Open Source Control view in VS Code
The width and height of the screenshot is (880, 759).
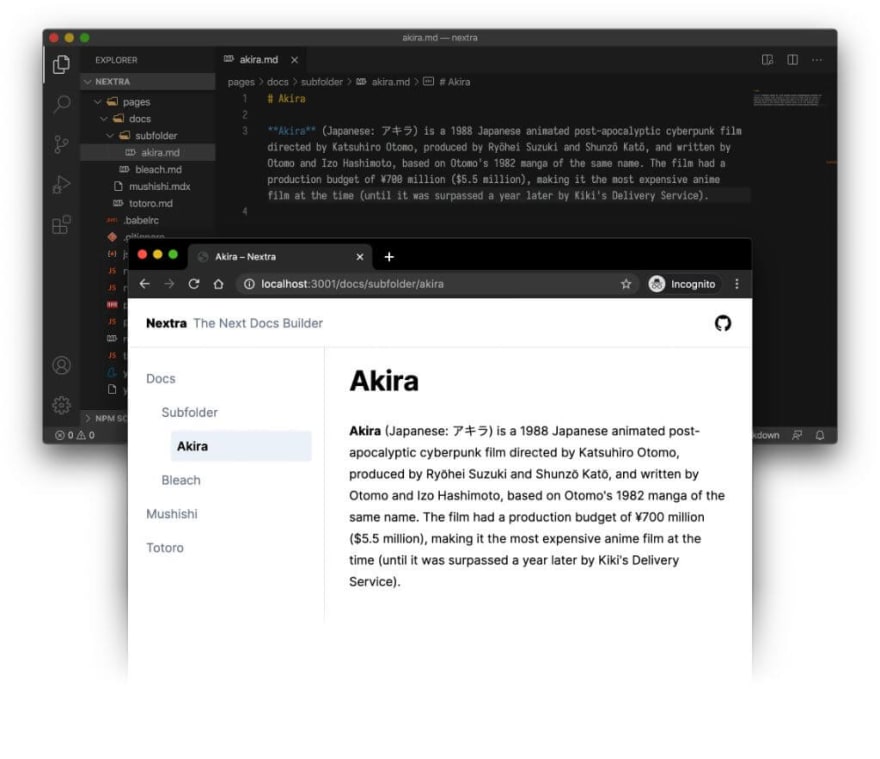click(x=61, y=145)
